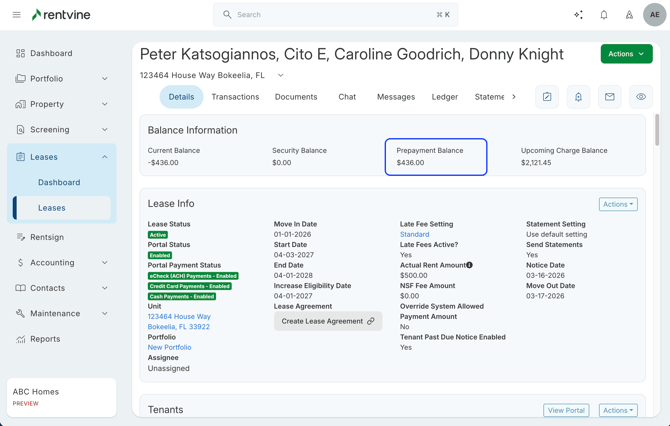Open the Ledger tab

point(444,97)
